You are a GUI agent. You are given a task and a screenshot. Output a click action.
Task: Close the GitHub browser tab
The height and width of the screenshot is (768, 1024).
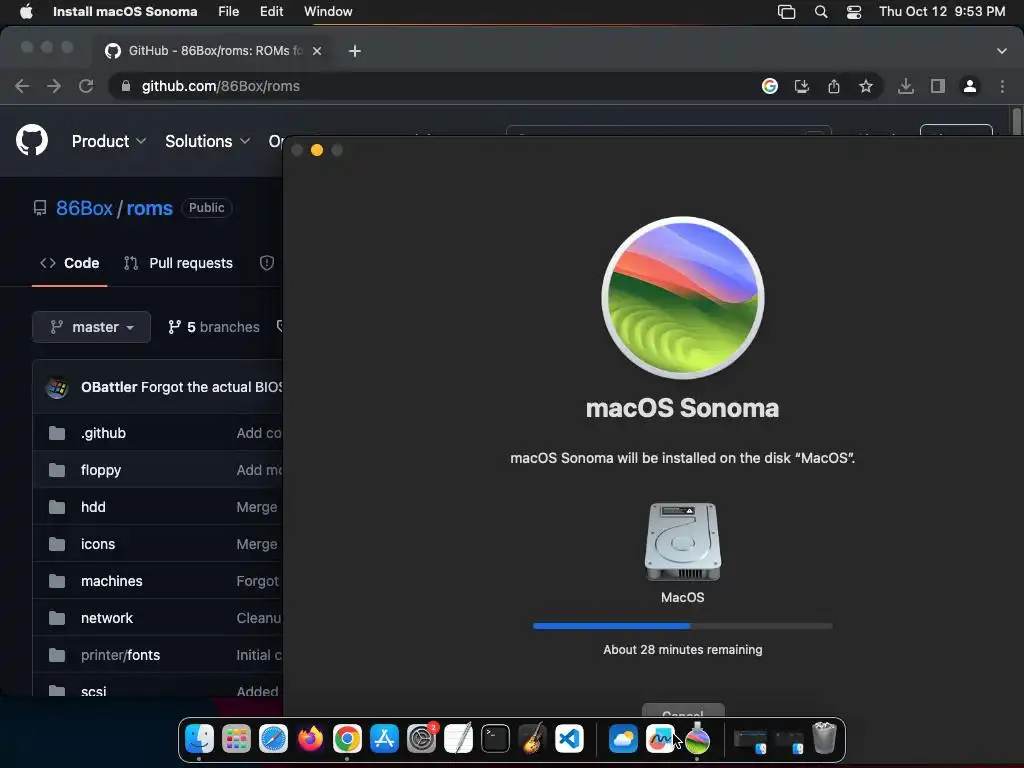coord(317,51)
